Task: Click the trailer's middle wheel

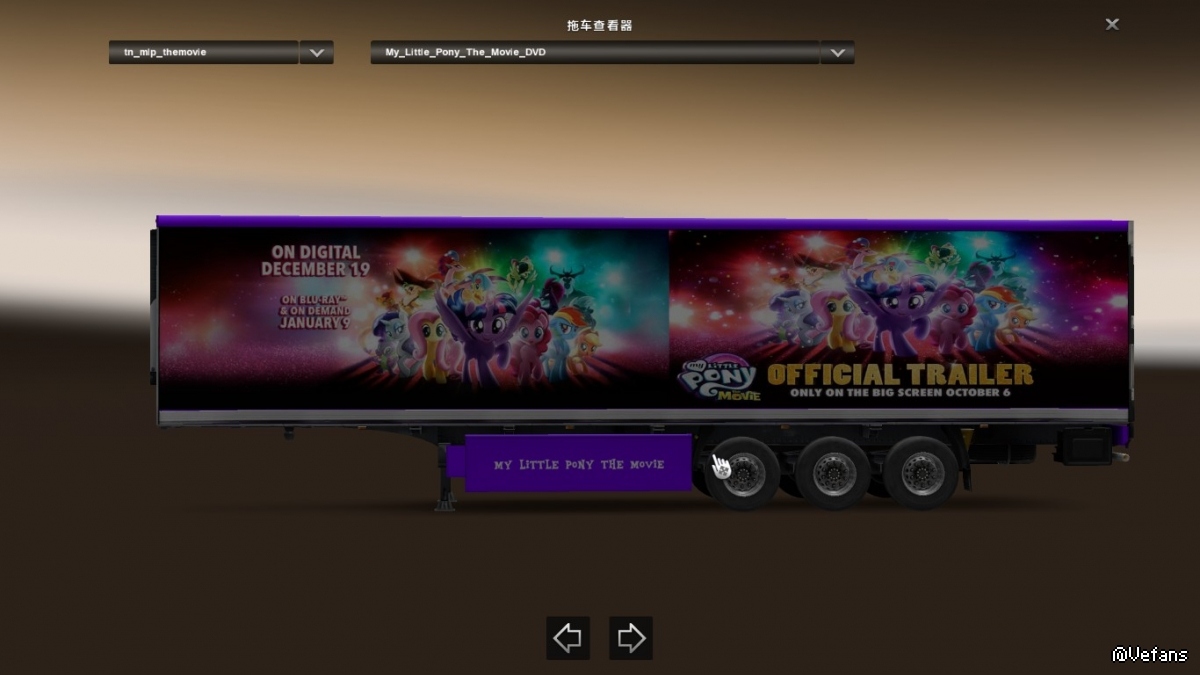Action: (x=834, y=472)
